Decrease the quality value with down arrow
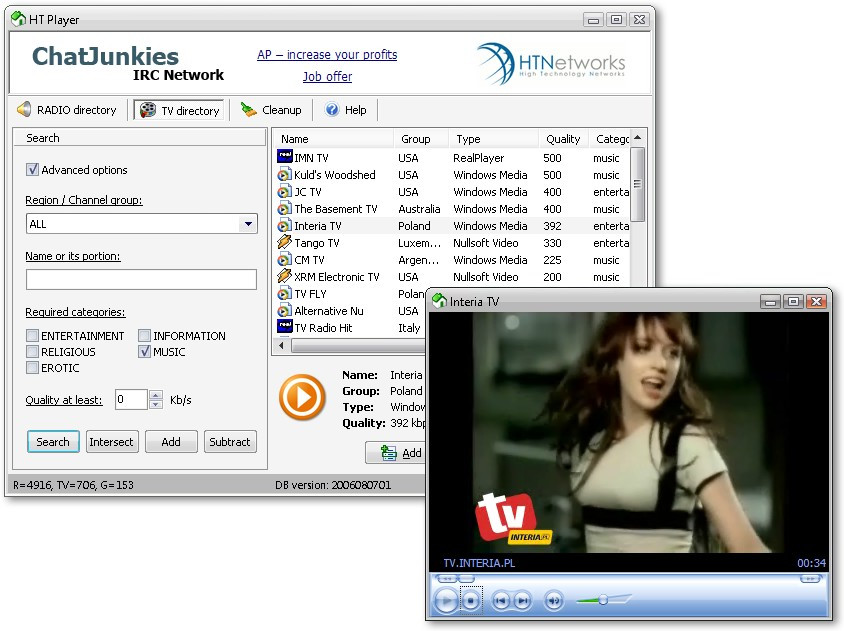 [x=156, y=404]
